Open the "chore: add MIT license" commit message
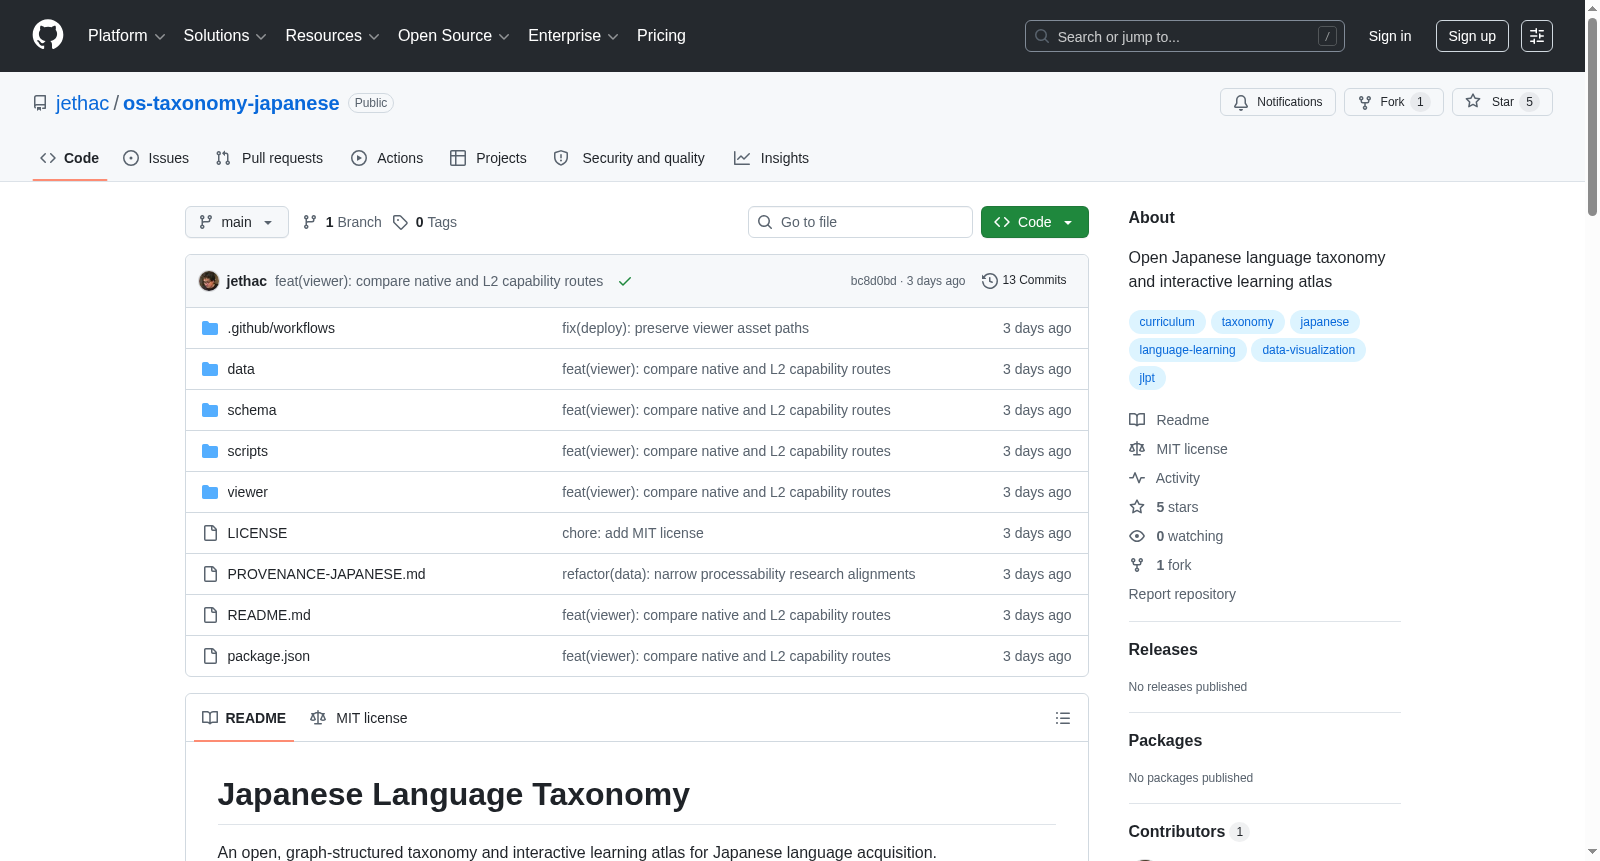1600x861 pixels. [633, 533]
